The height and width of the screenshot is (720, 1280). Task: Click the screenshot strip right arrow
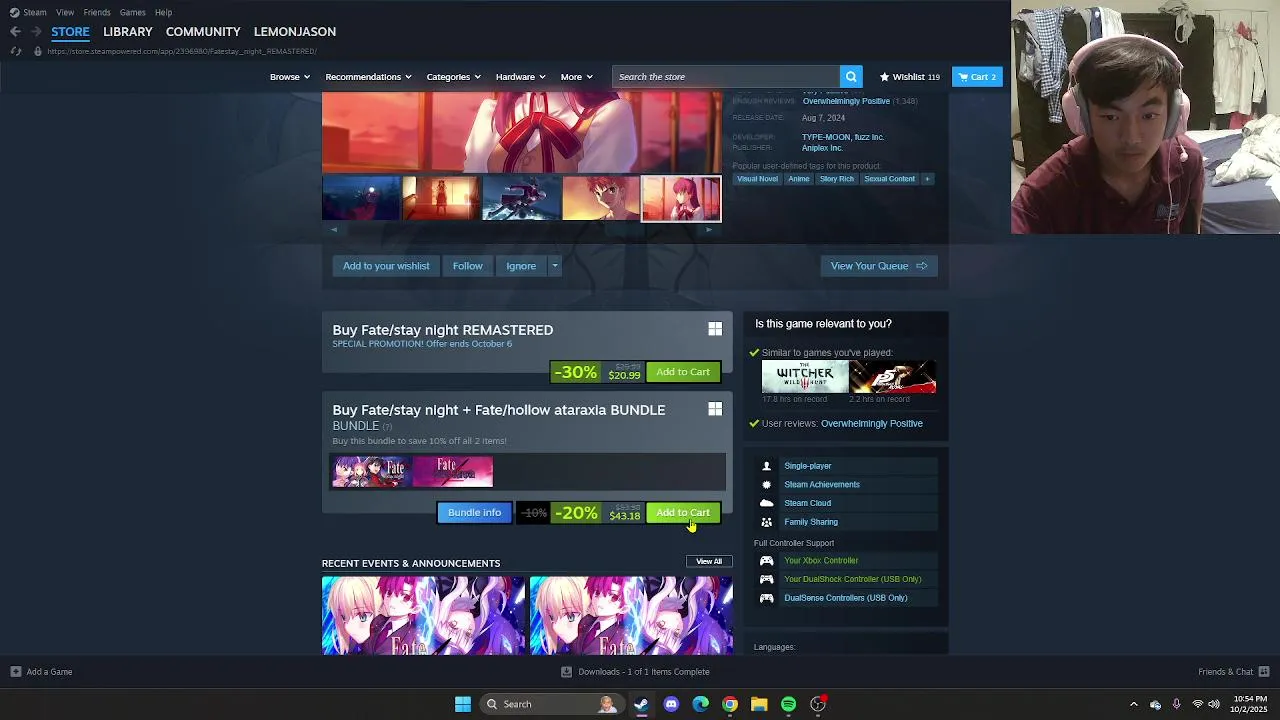point(709,230)
